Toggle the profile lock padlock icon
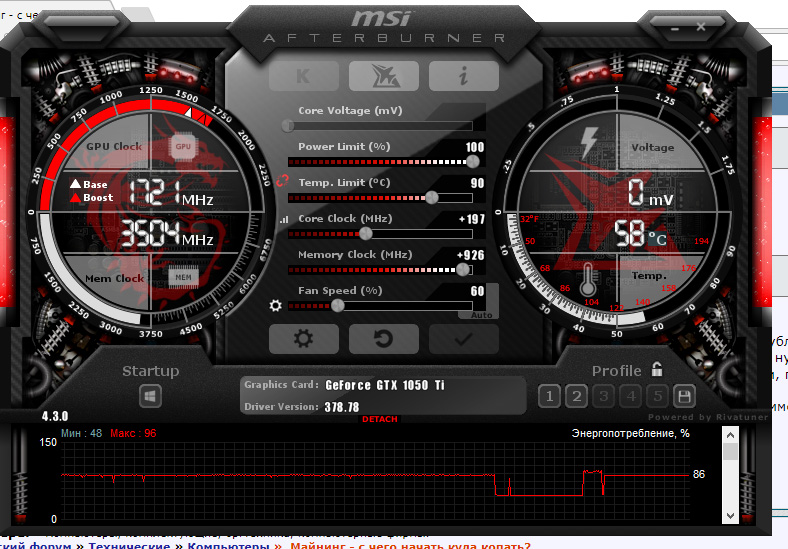 click(x=656, y=370)
